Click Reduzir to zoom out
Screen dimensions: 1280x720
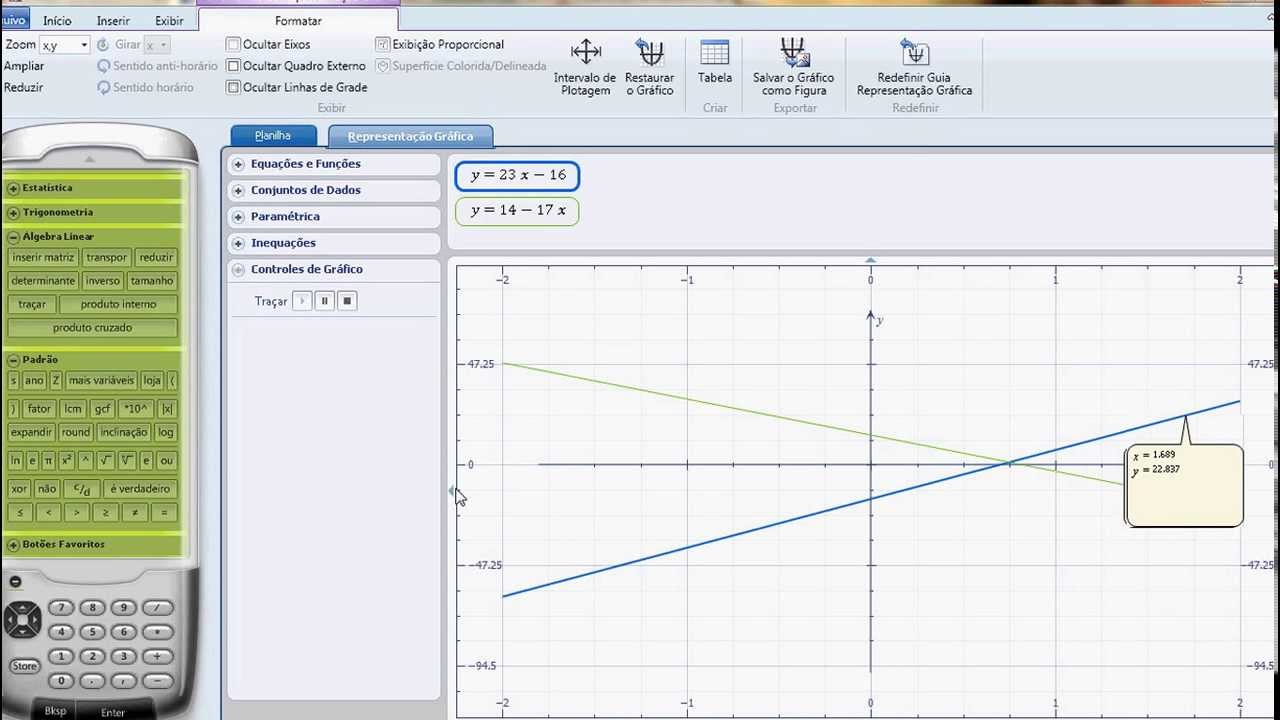point(23,87)
